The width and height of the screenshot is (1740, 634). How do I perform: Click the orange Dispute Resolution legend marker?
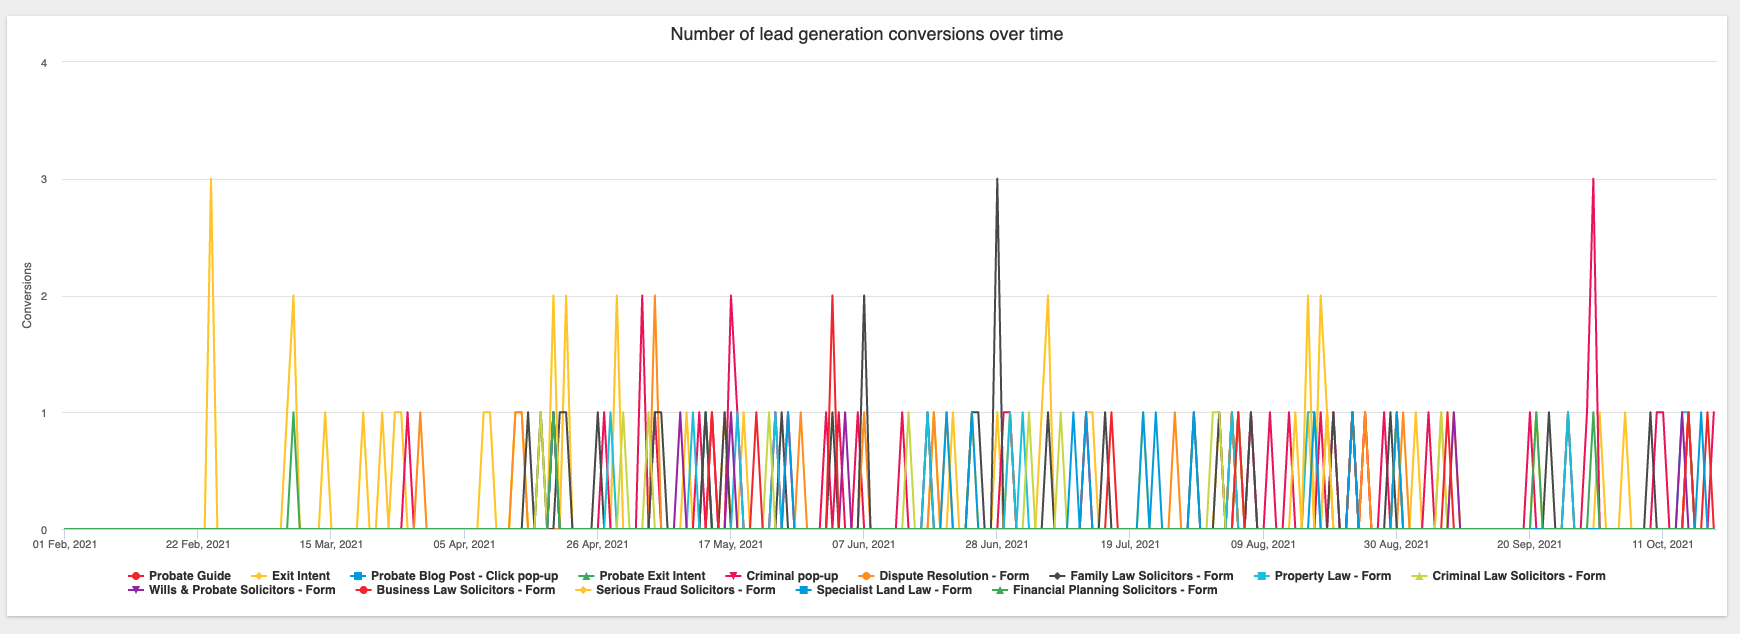point(866,576)
